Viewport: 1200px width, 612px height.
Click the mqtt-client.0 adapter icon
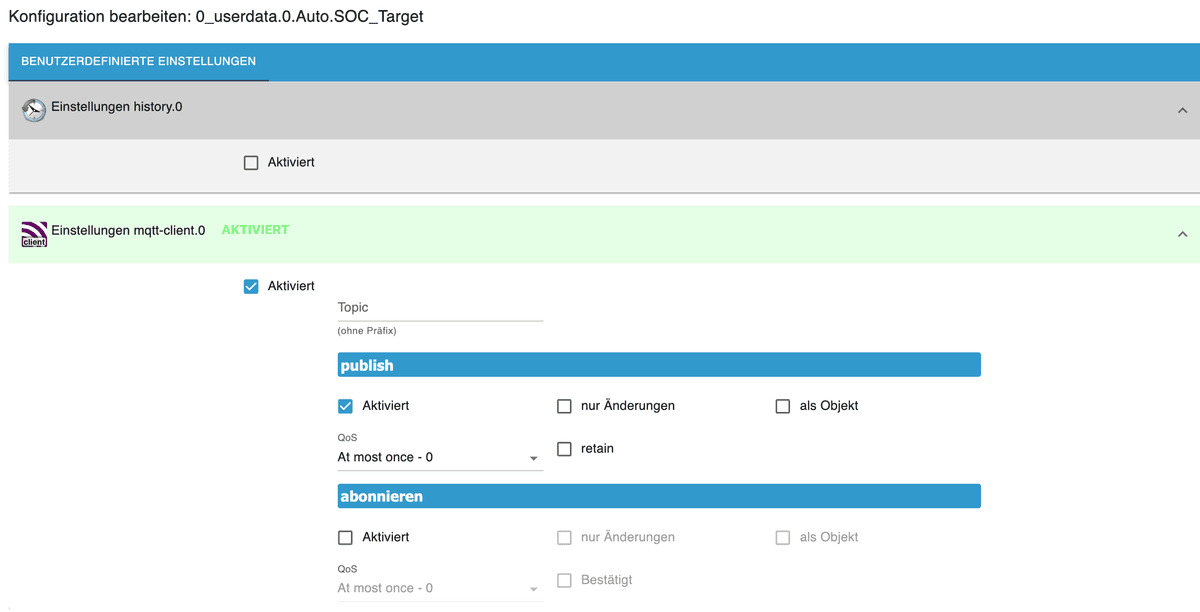34,234
